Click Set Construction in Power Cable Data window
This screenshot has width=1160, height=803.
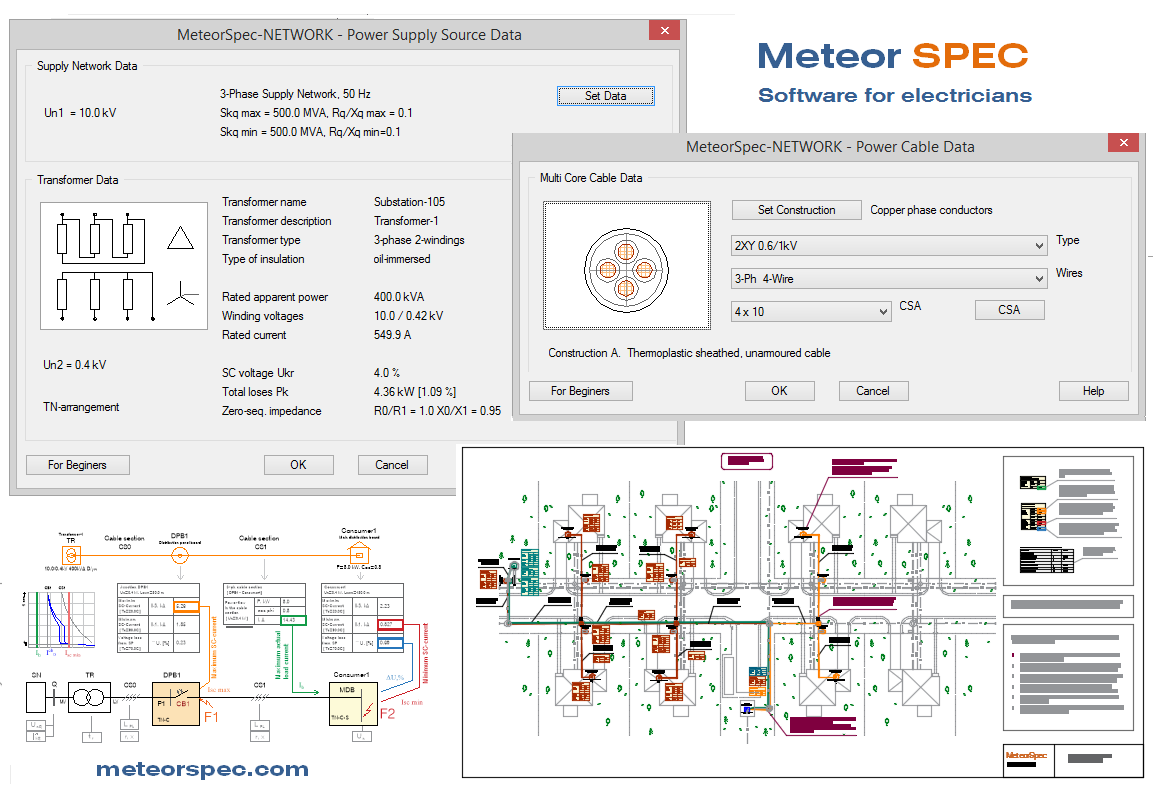tap(796, 210)
